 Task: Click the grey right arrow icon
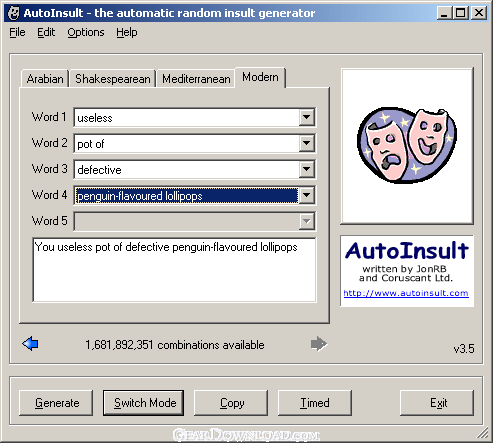pos(319,344)
